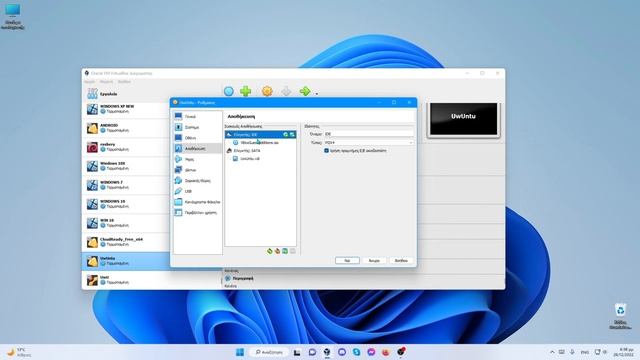The height and width of the screenshot is (360, 640).
Task: Open the This PC desktop icon
Action: point(13,16)
